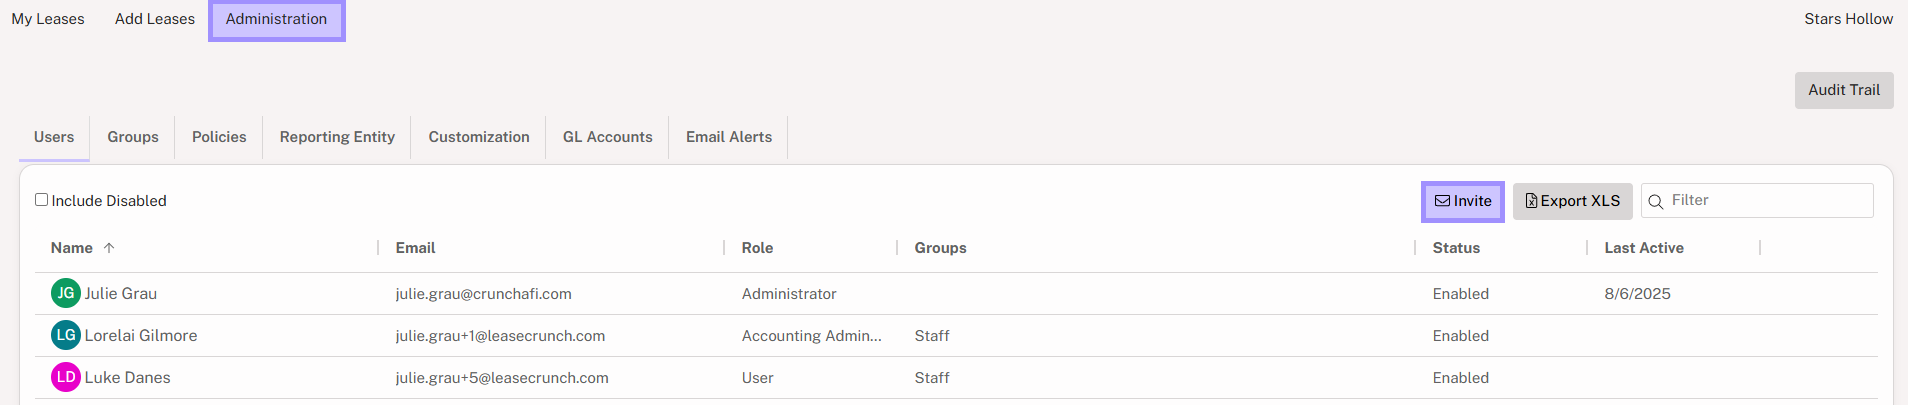
Task: Click Julie Grau's JG avatar icon
Action: coord(66,293)
